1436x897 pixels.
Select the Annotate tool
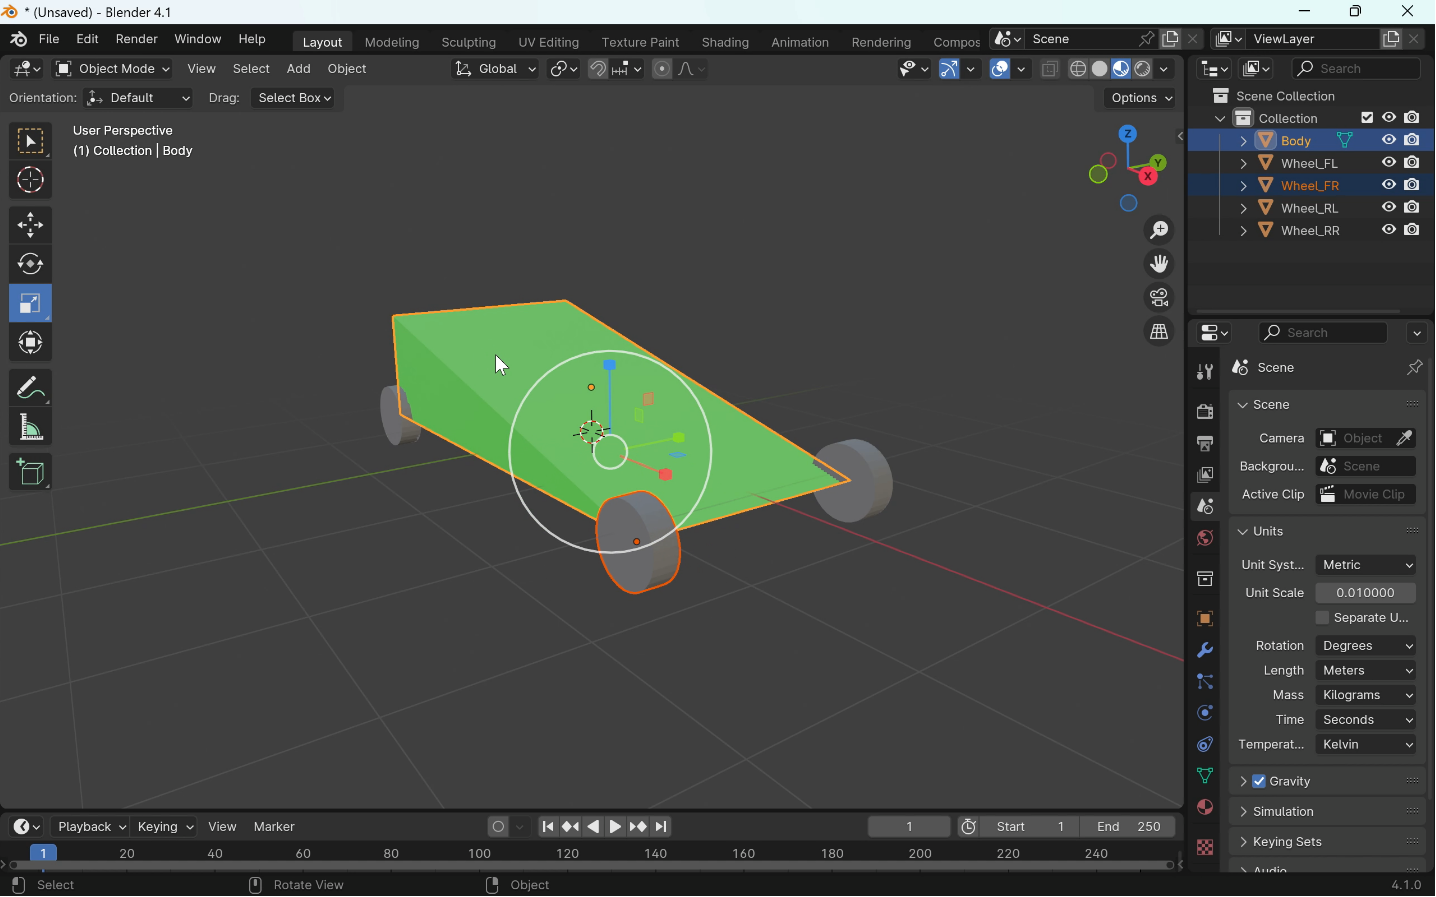(x=31, y=388)
